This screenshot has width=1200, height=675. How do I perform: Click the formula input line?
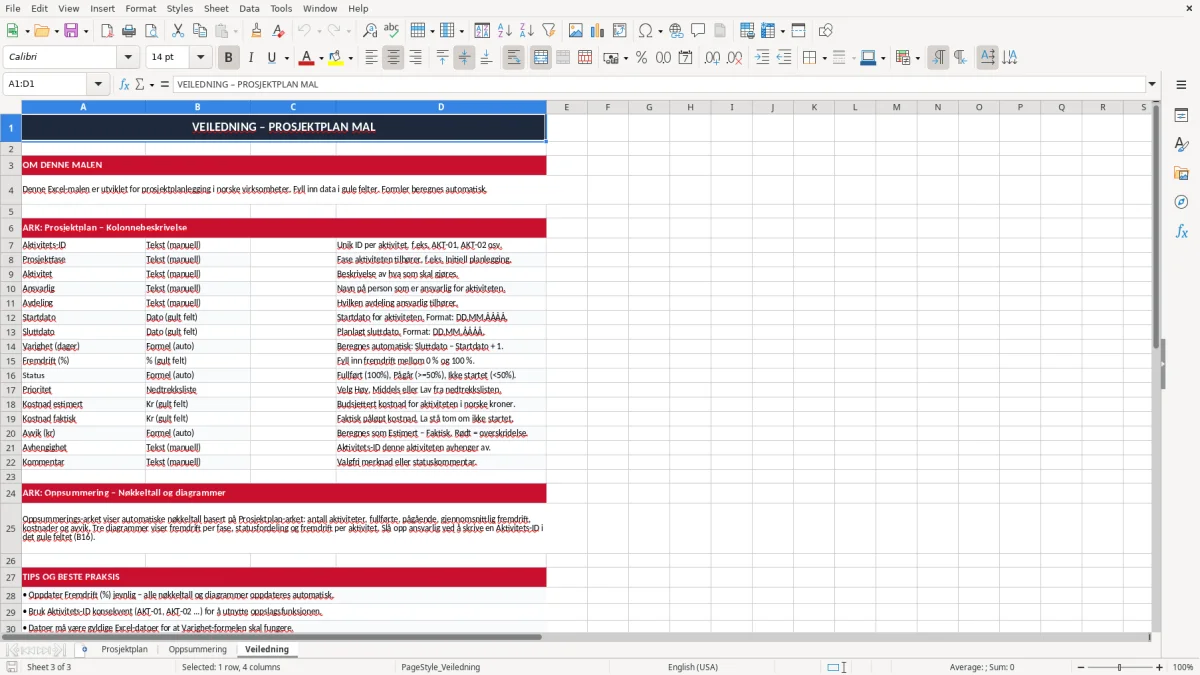coord(659,85)
